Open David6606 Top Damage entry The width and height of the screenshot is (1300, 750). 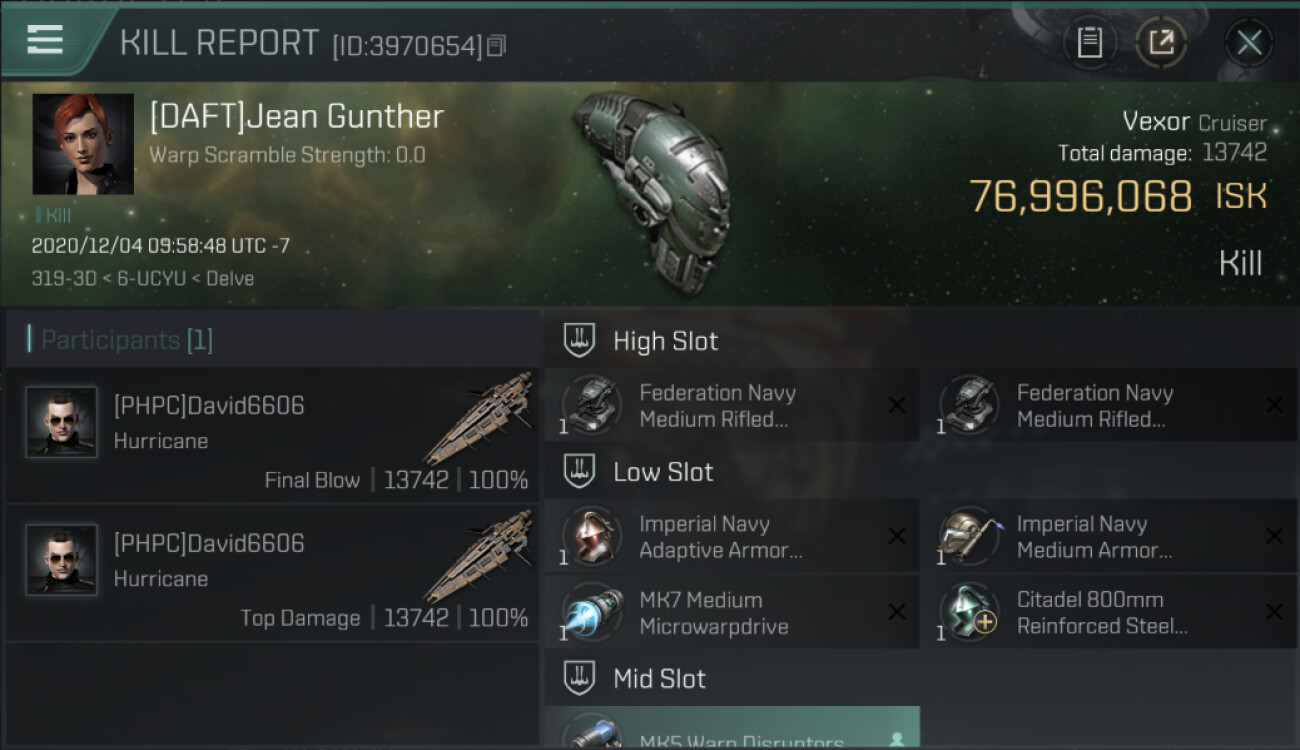(273, 573)
